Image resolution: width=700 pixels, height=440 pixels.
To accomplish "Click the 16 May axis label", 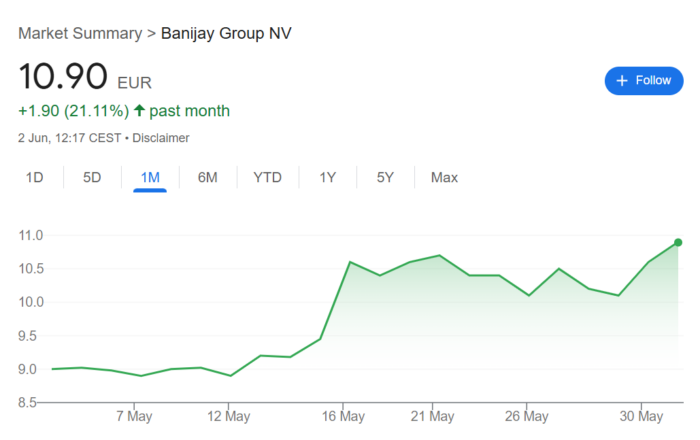I will click(x=343, y=416).
